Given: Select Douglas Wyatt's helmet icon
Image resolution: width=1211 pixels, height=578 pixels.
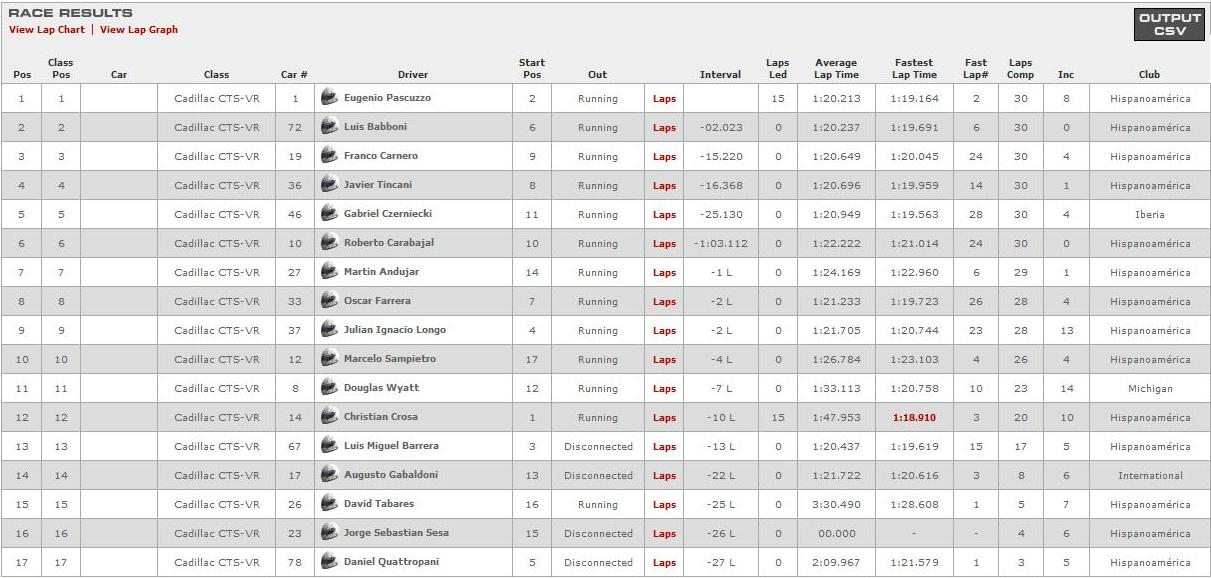Looking at the screenshot, I should [329, 388].
